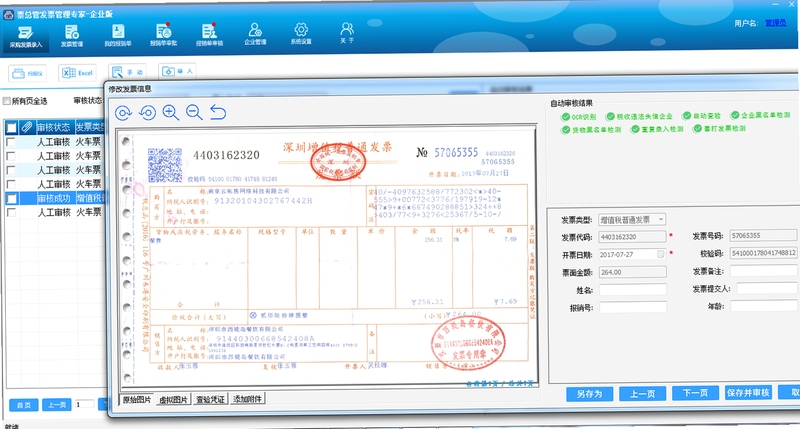Rotate invoice image counterclockwise
The width and height of the screenshot is (800, 429).
[x=147, y=112]
